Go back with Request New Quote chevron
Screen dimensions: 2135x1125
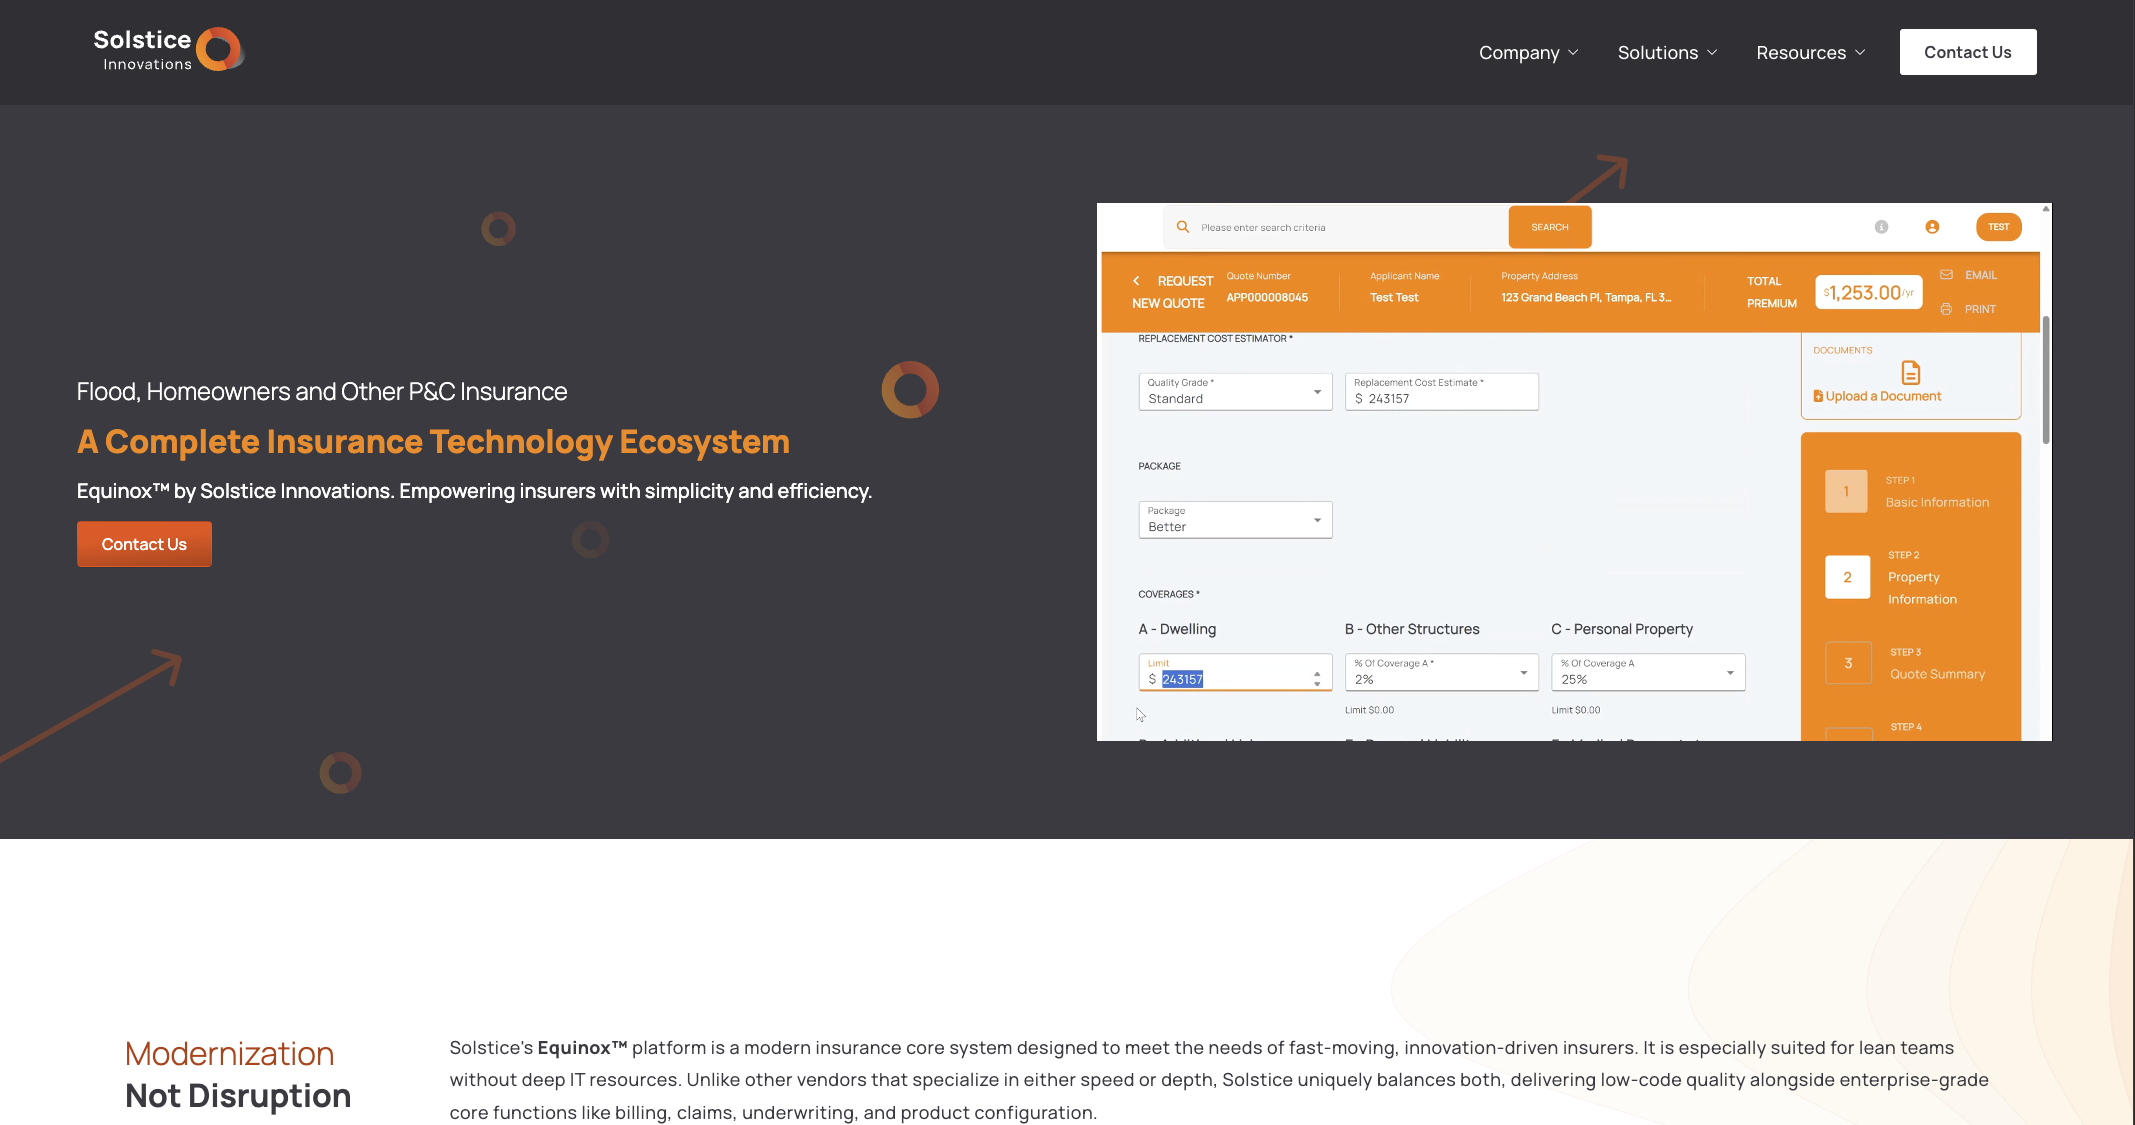click(1136, 281)
